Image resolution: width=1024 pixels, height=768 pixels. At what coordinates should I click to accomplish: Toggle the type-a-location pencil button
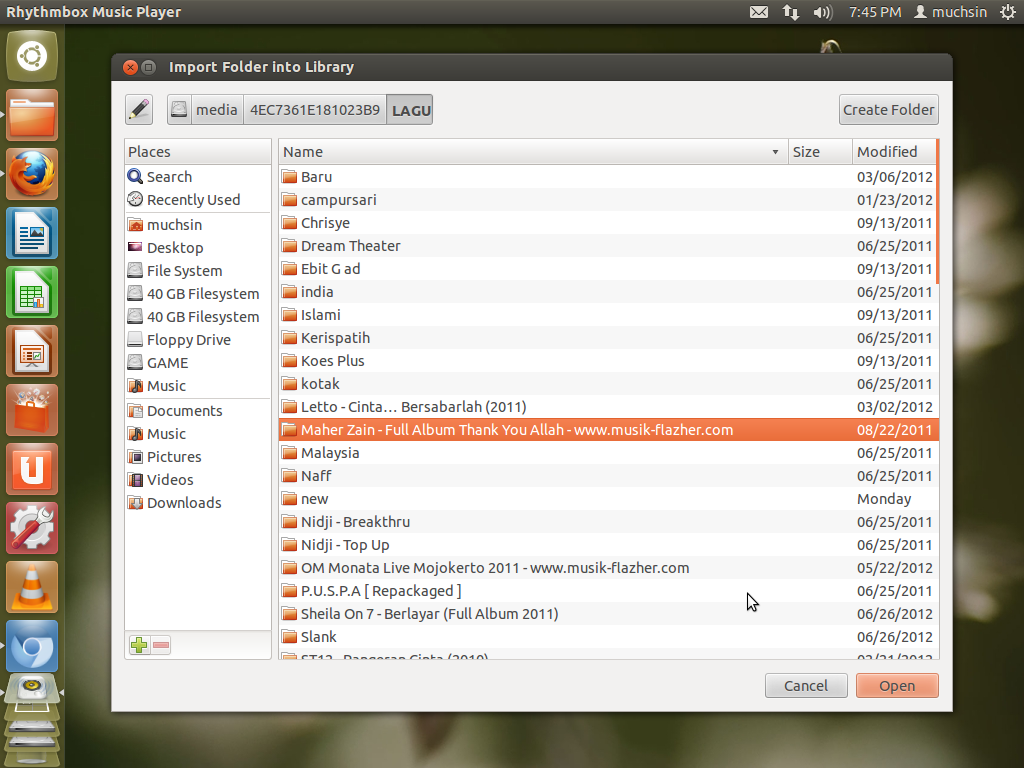[139, 110]
